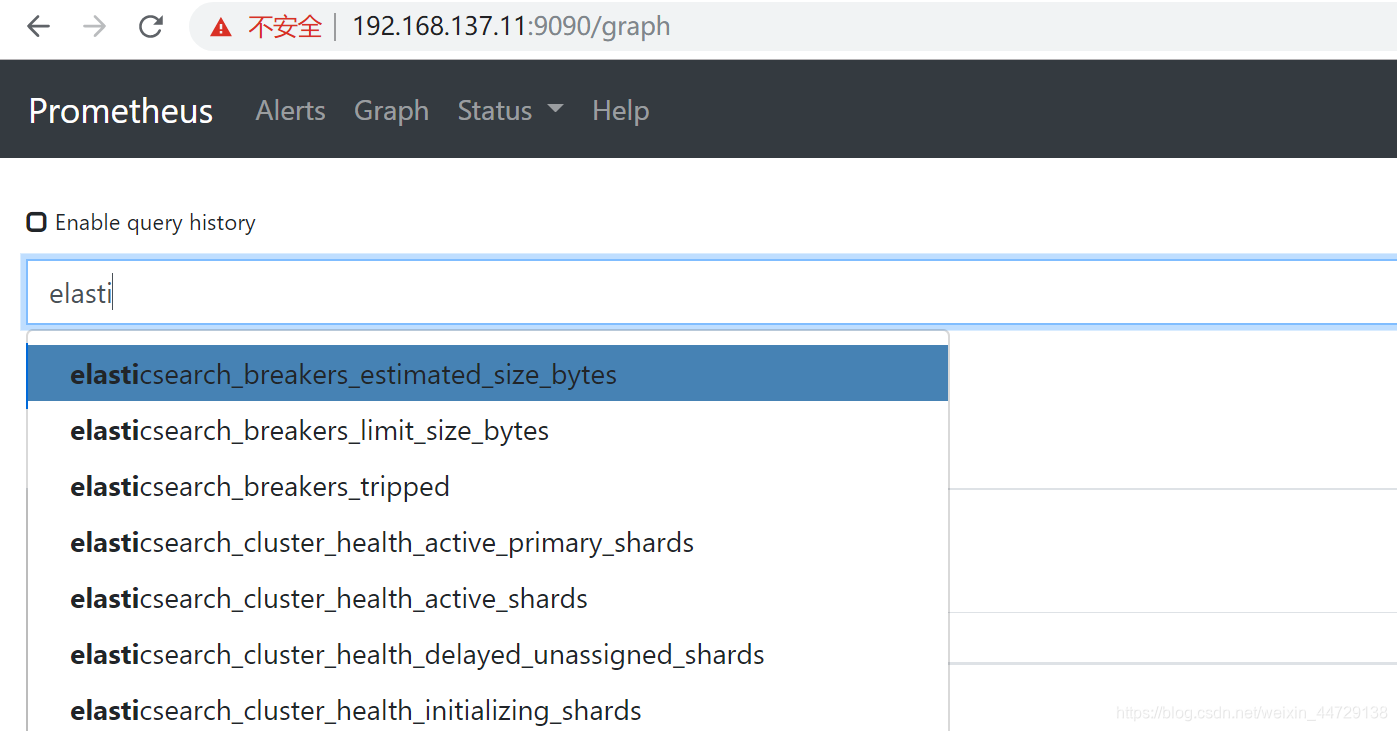Select elasticsearch_breakers_estimated_size_bytes suggestion
Image resolution: width=1397 pixels, height=731 pixels.
487,374
